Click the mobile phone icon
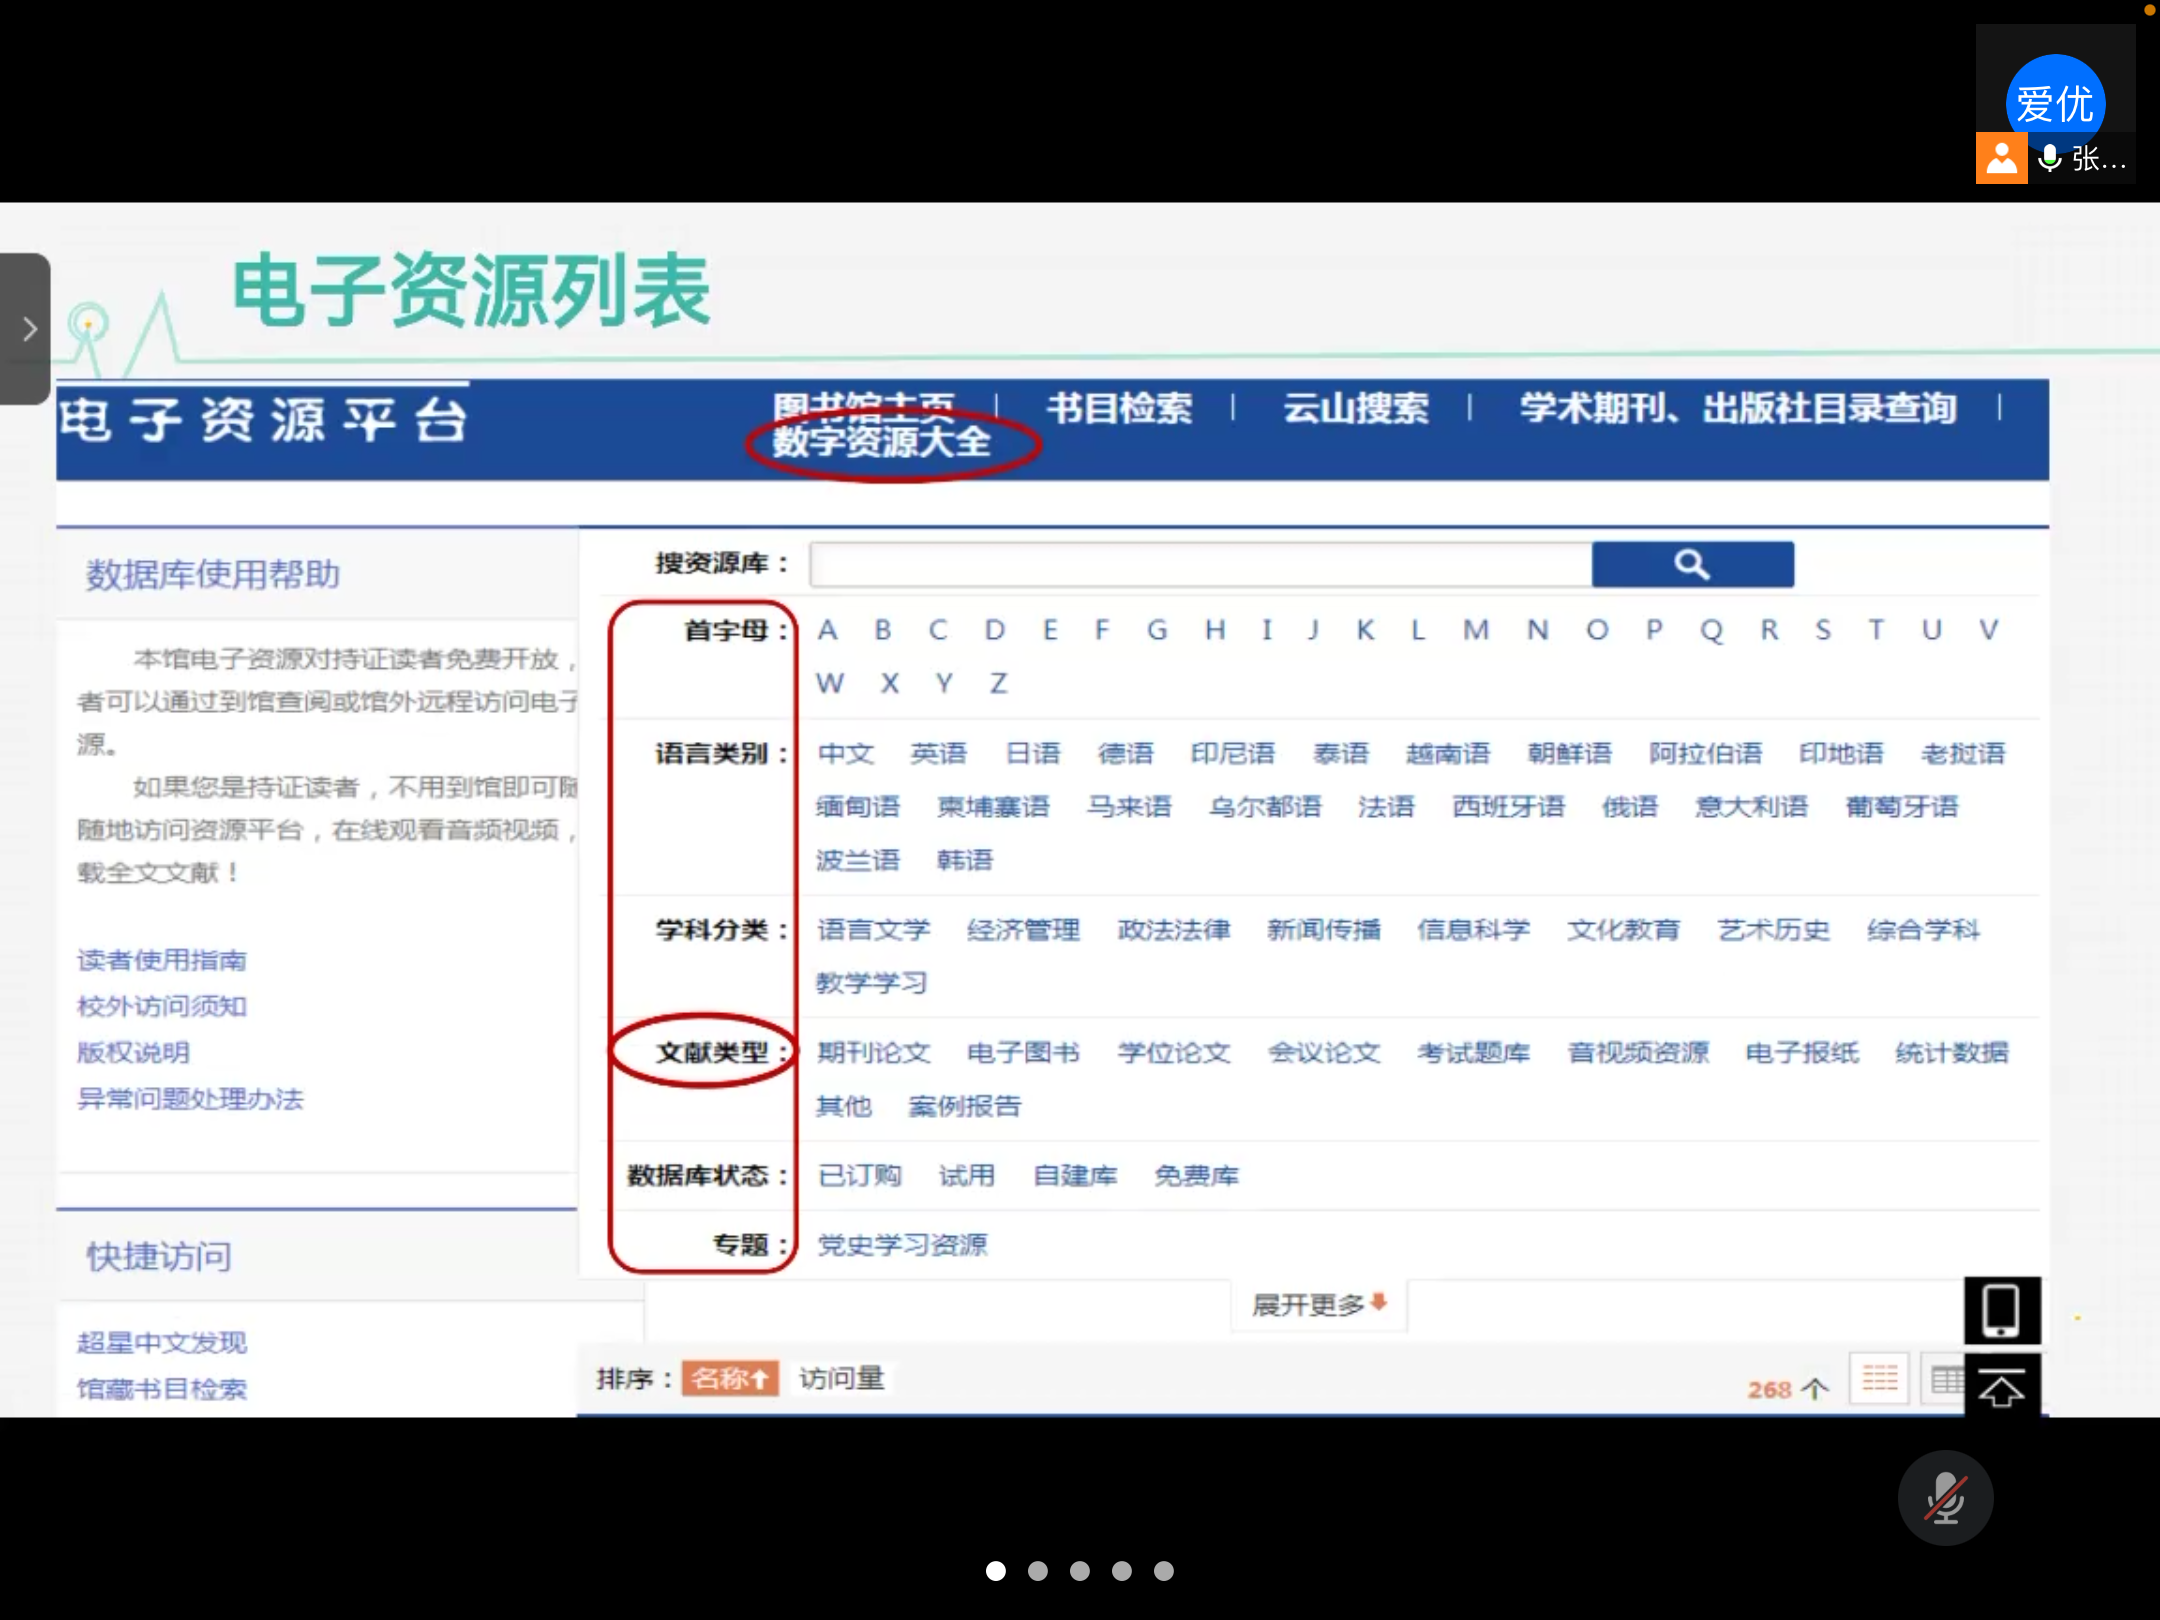The width and height of the screenshot is (2160, 1620). pyautogui.click(x=2001, y=1310)
